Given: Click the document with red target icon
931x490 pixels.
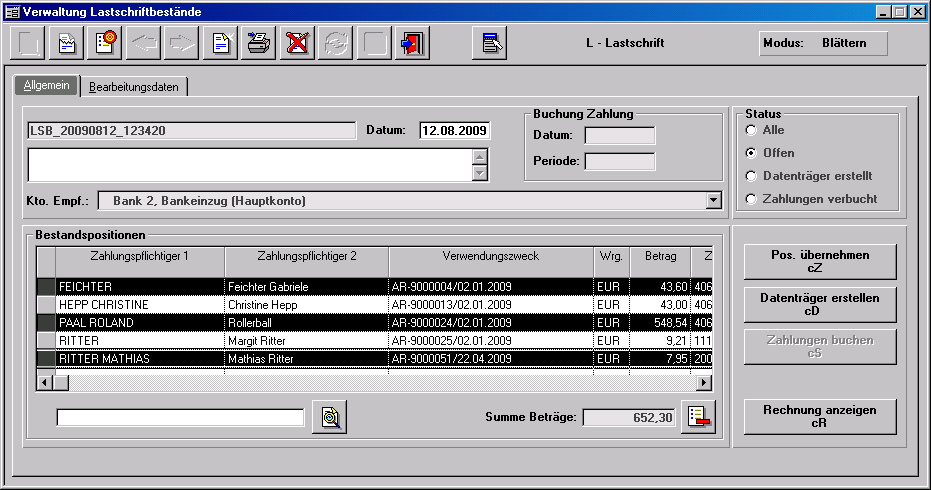Looking at the screenshot, I should 104,44.
